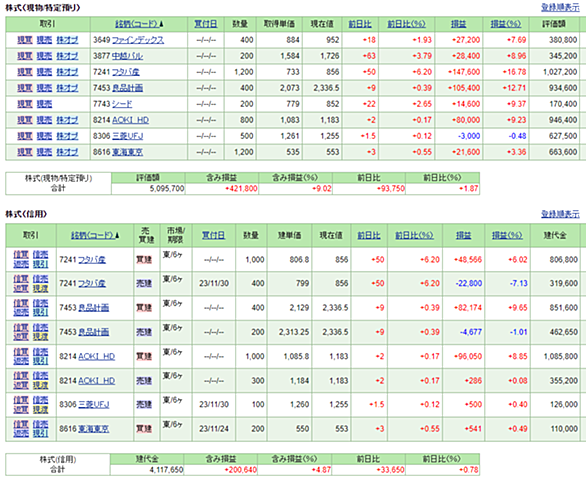Click 現買 in the 7453 良品計画 現物 row
The width and height of the screenshot is (586, 481).
pos(25,88)
